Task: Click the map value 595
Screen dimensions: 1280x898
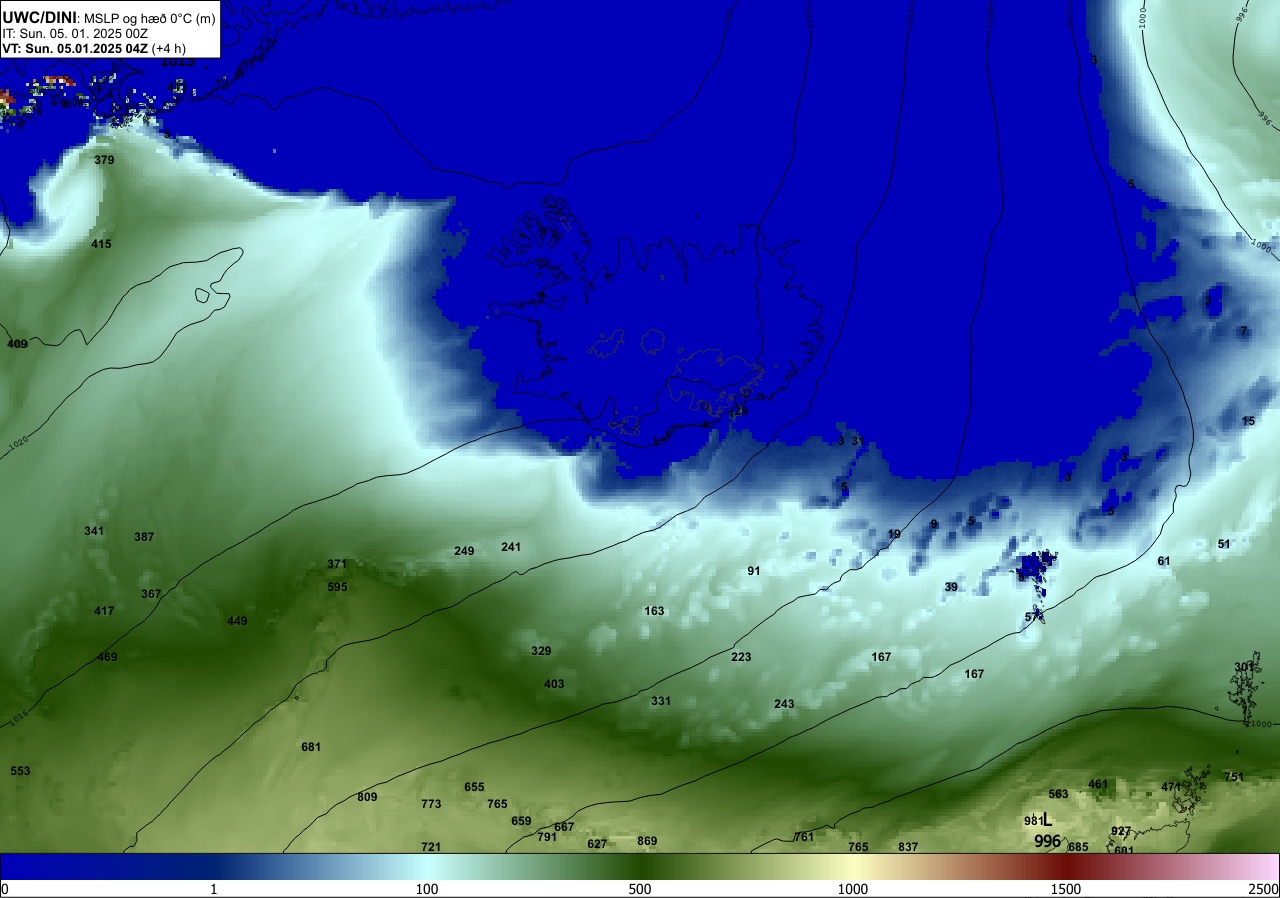Action: coord(337,587)
